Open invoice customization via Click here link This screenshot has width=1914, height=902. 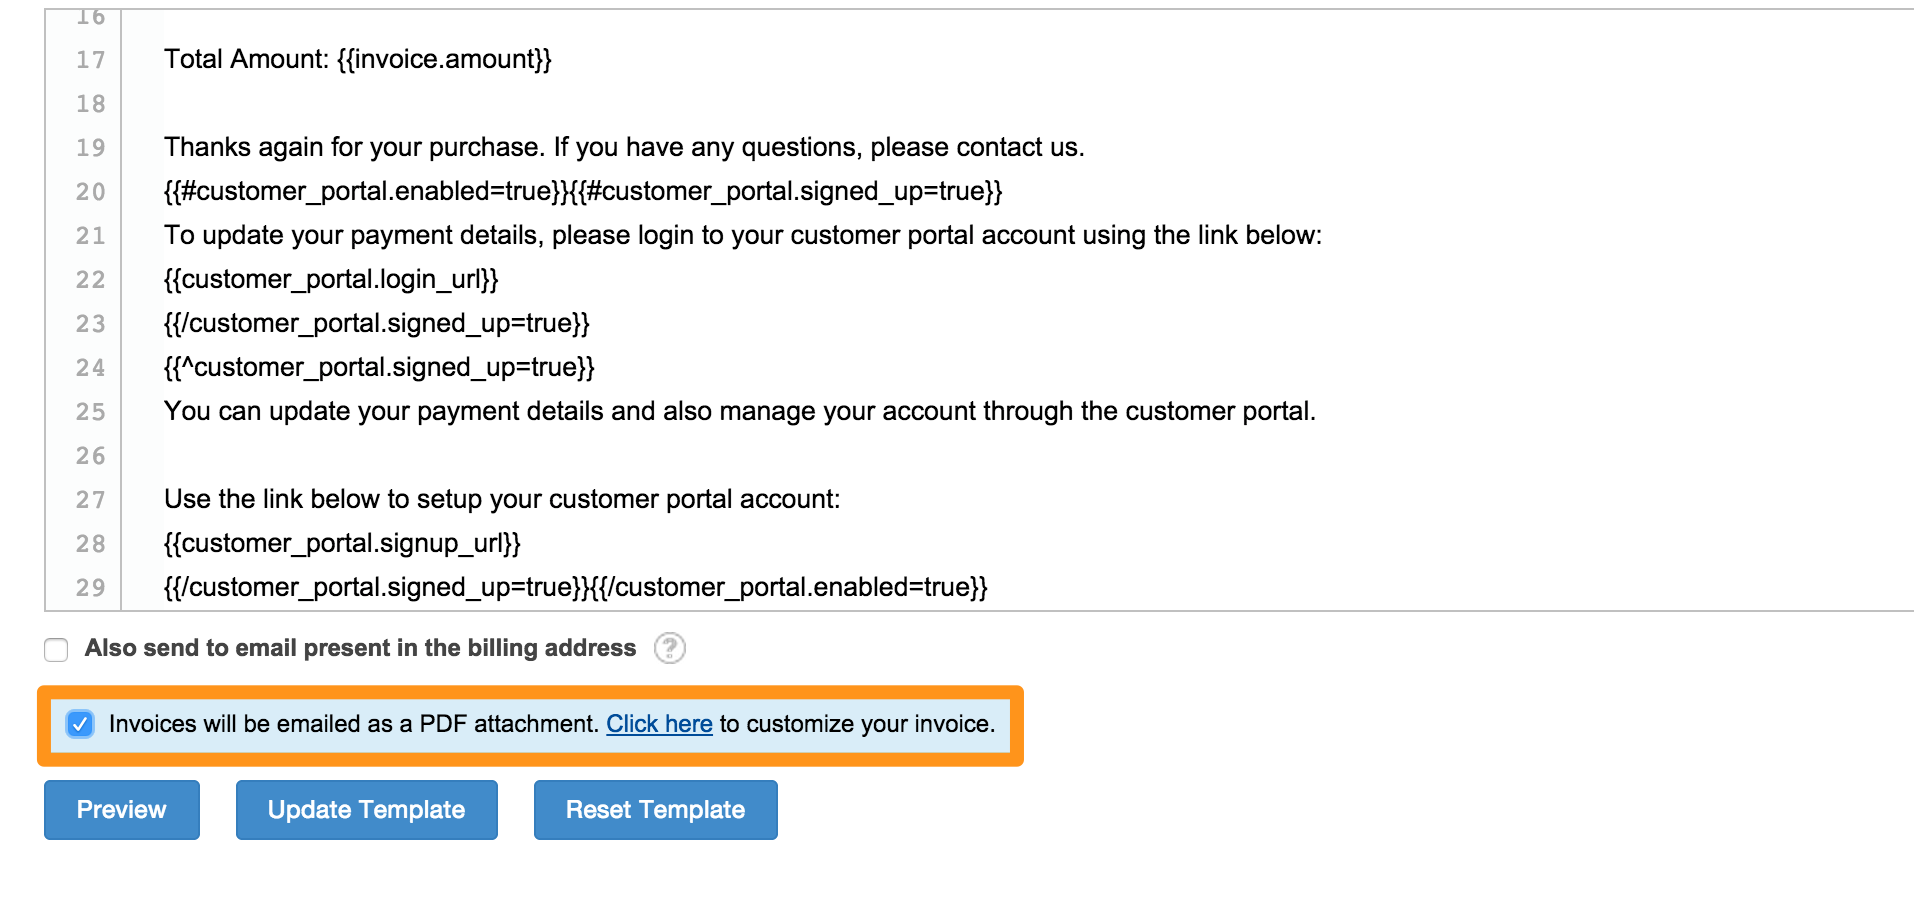(x=658, y=724)
